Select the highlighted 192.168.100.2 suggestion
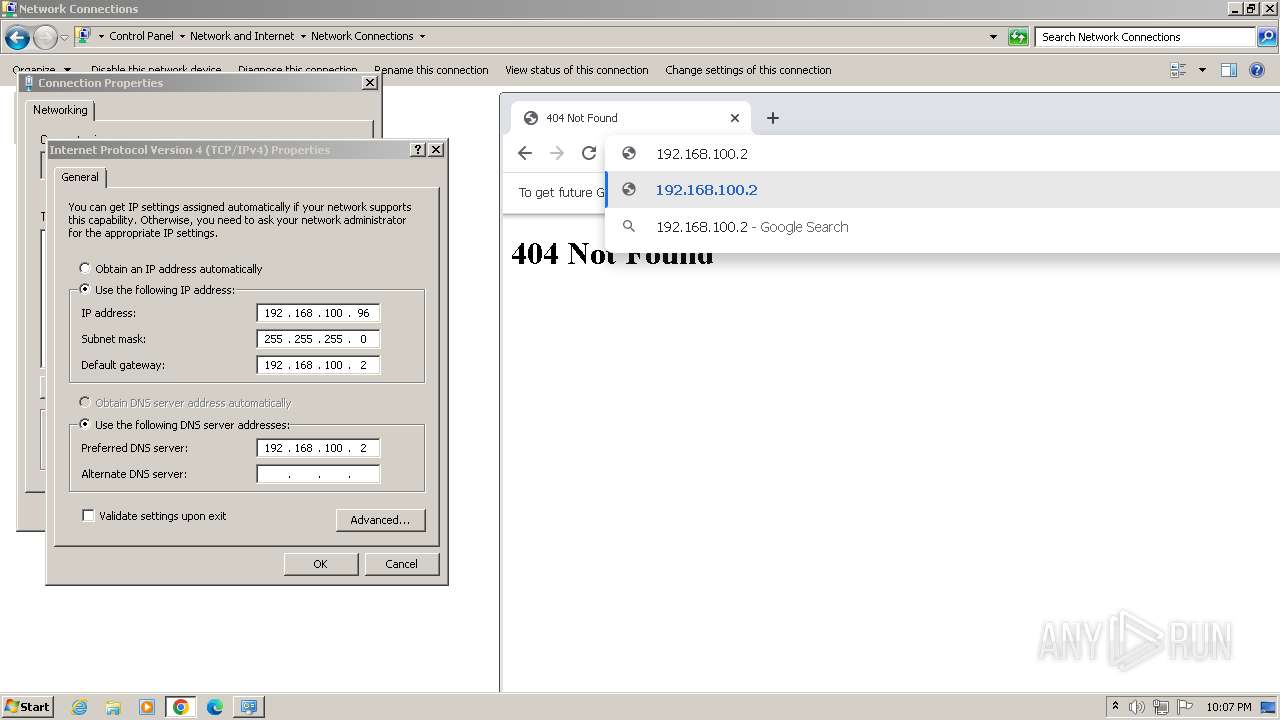 point(942,190)
